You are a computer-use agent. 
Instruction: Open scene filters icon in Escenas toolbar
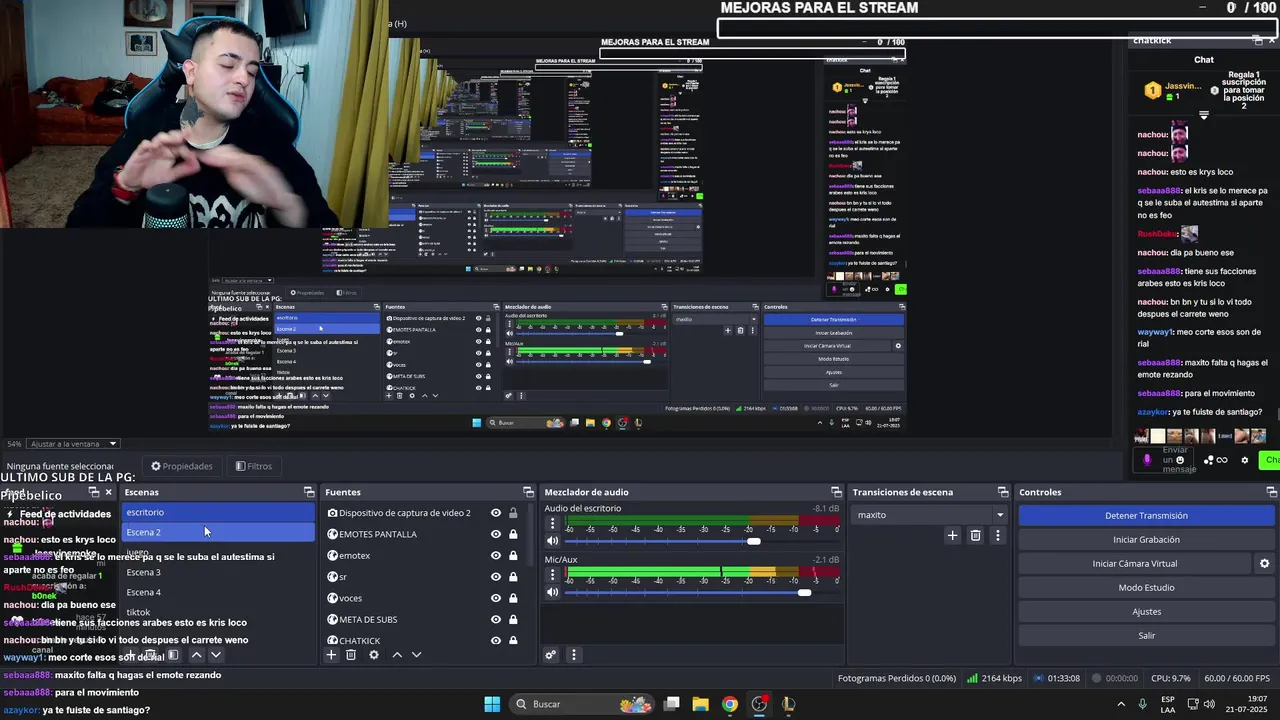pyautogui.click(x=173, y=655)
